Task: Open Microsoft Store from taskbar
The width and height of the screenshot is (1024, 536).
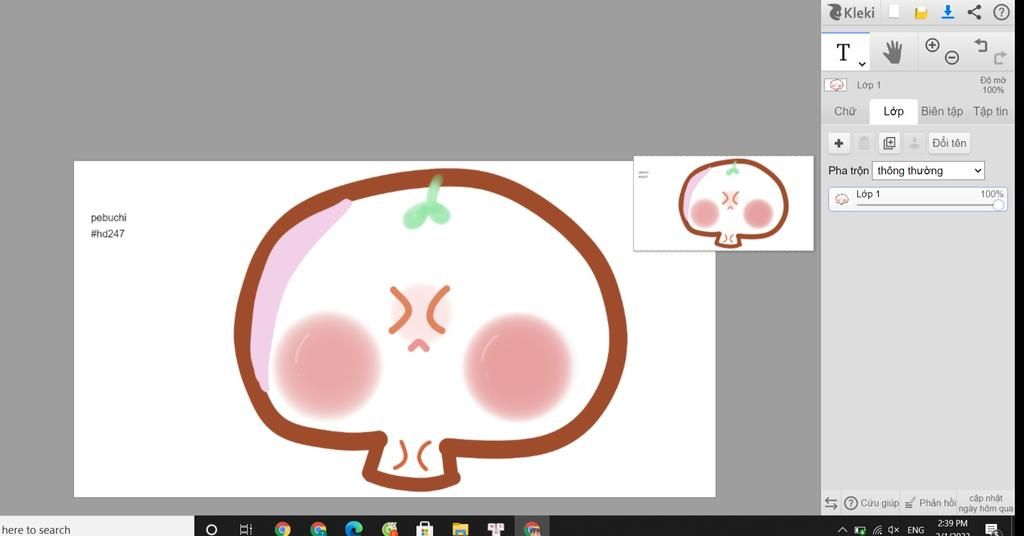Action: click(x=424, y=529)
